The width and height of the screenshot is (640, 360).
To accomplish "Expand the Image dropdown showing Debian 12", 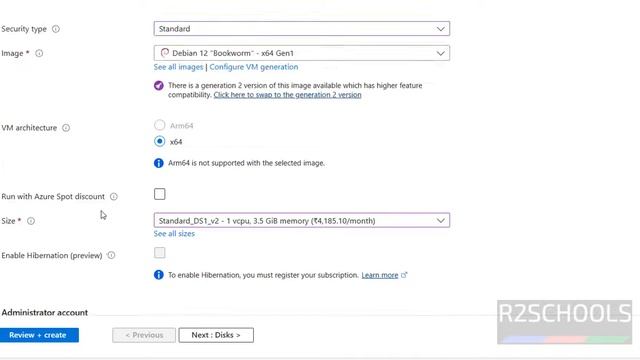I will point(302,53).
